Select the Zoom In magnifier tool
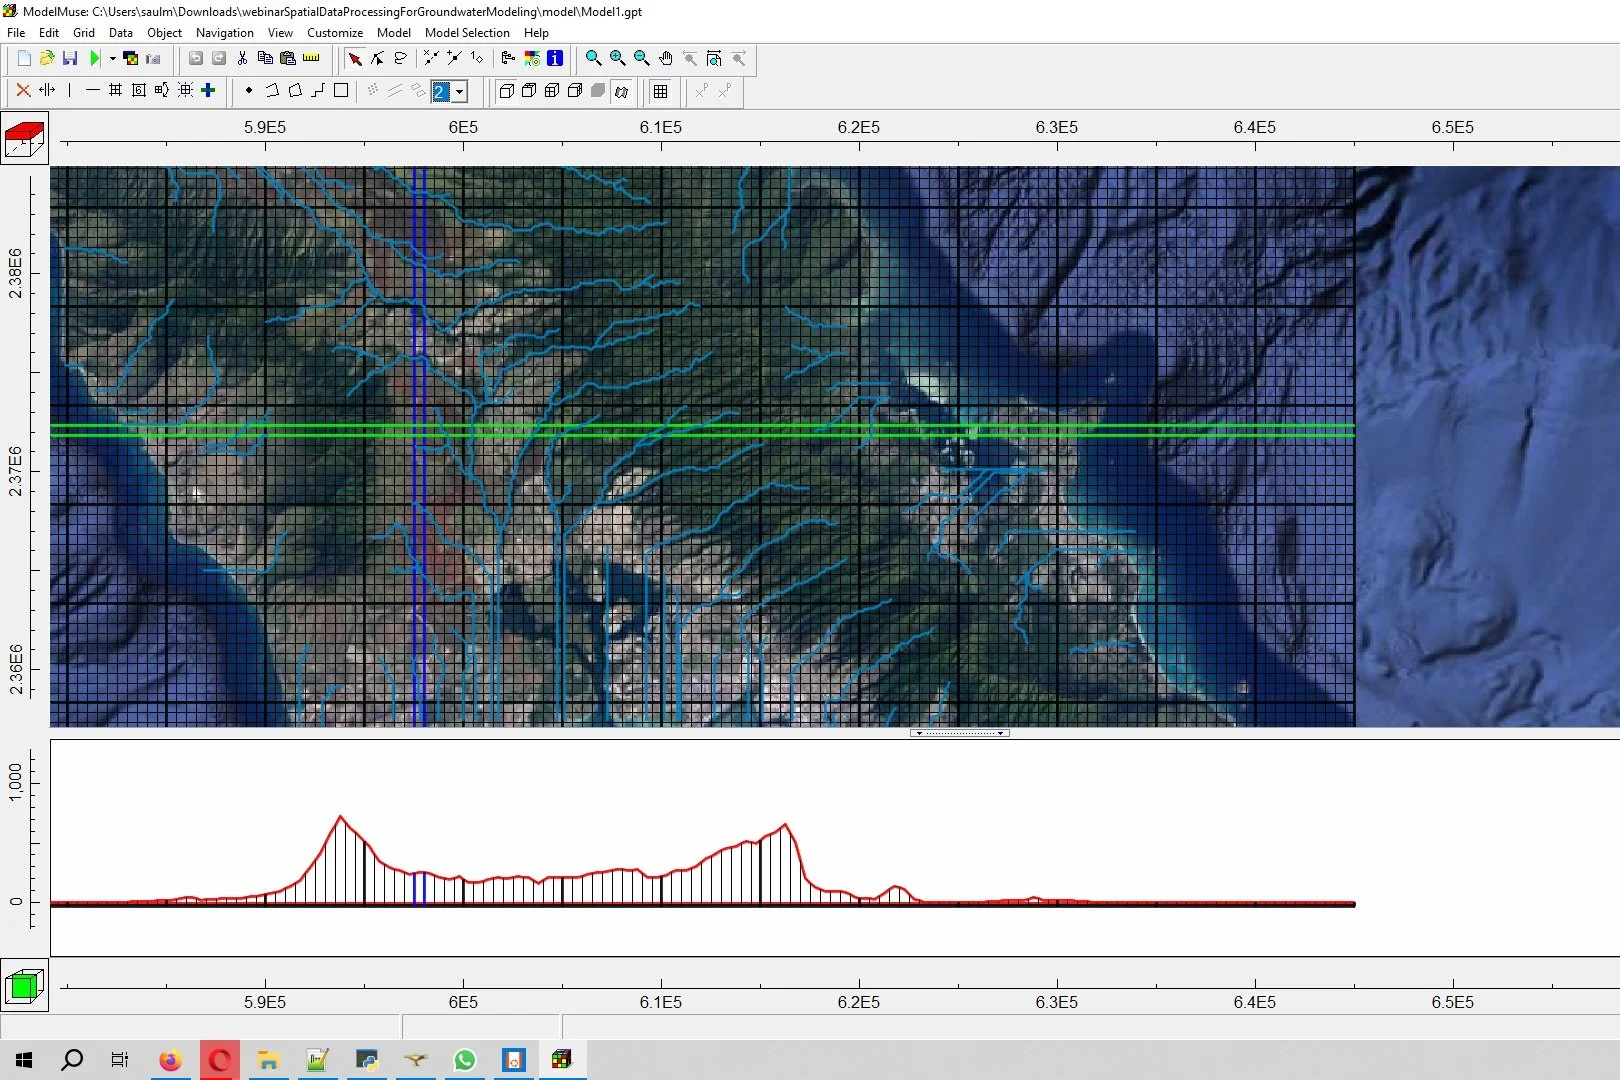 (x=617, y=59)
